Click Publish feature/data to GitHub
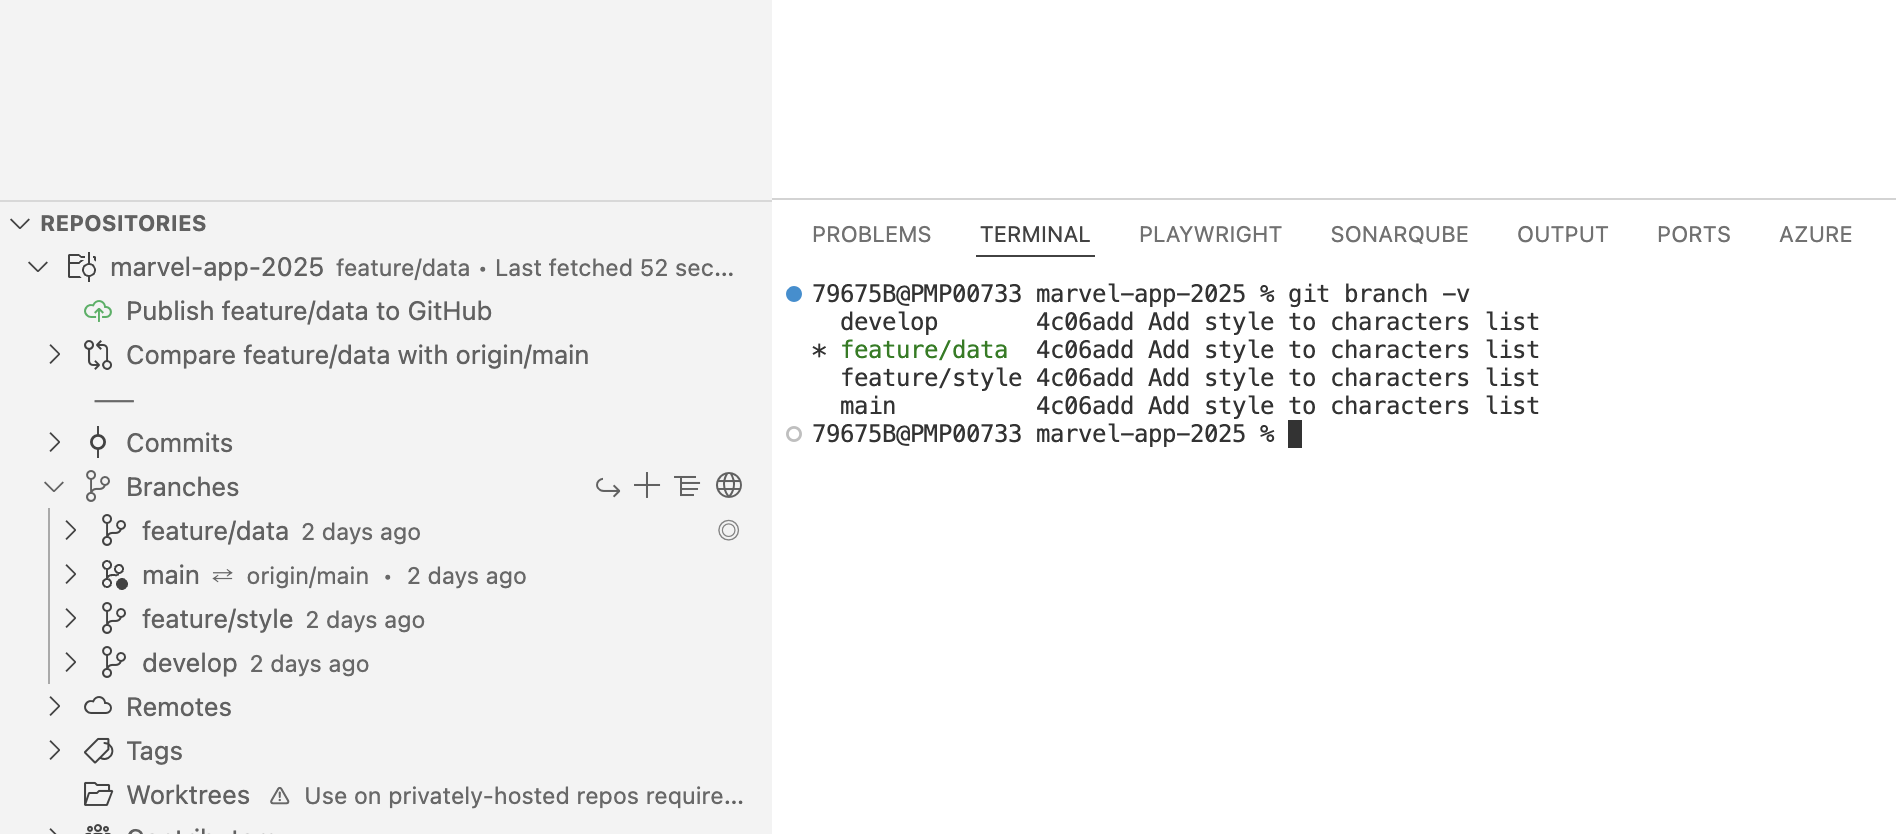Viewport: 1896px width, 834px height. click(x=309, y=311)
